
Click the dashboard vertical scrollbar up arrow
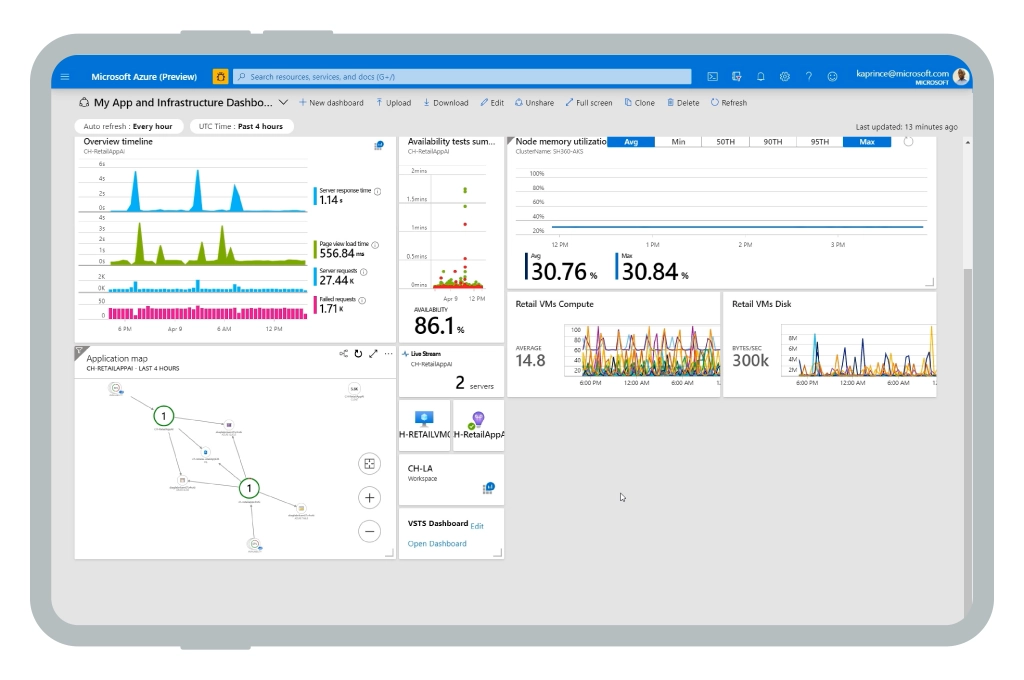click(968, 142)
